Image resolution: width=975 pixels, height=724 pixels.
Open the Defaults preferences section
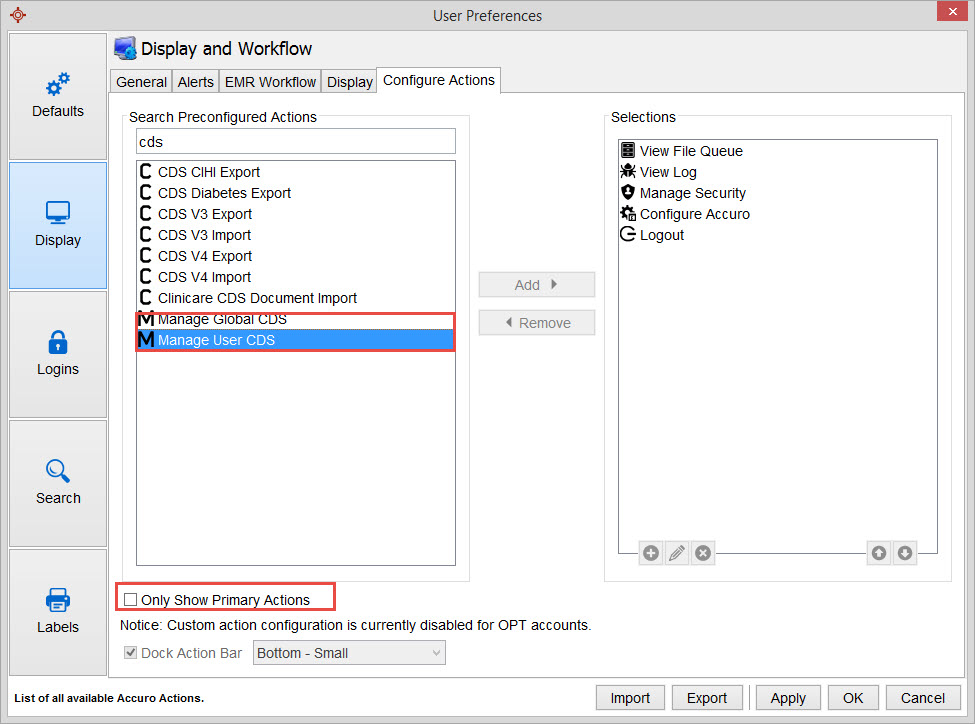(58, 96)
